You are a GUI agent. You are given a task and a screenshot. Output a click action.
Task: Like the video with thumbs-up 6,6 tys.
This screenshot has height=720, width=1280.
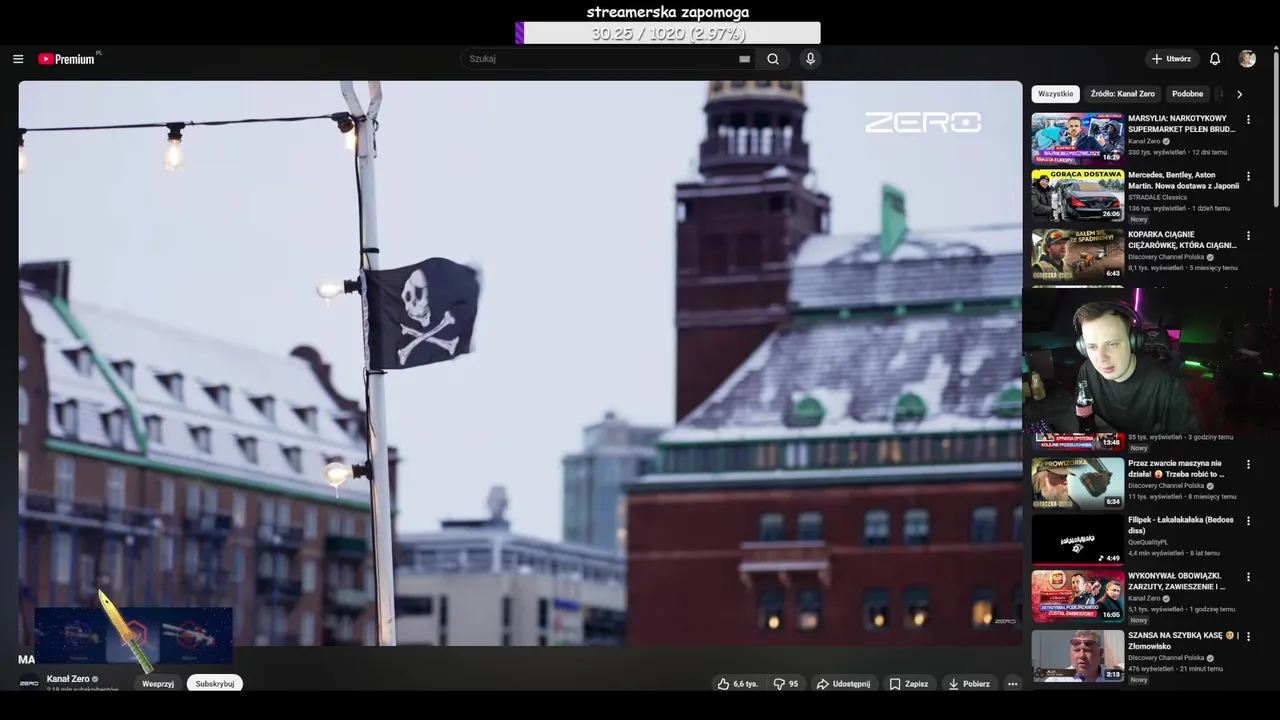pyautogui.click(x=738, y=684)
